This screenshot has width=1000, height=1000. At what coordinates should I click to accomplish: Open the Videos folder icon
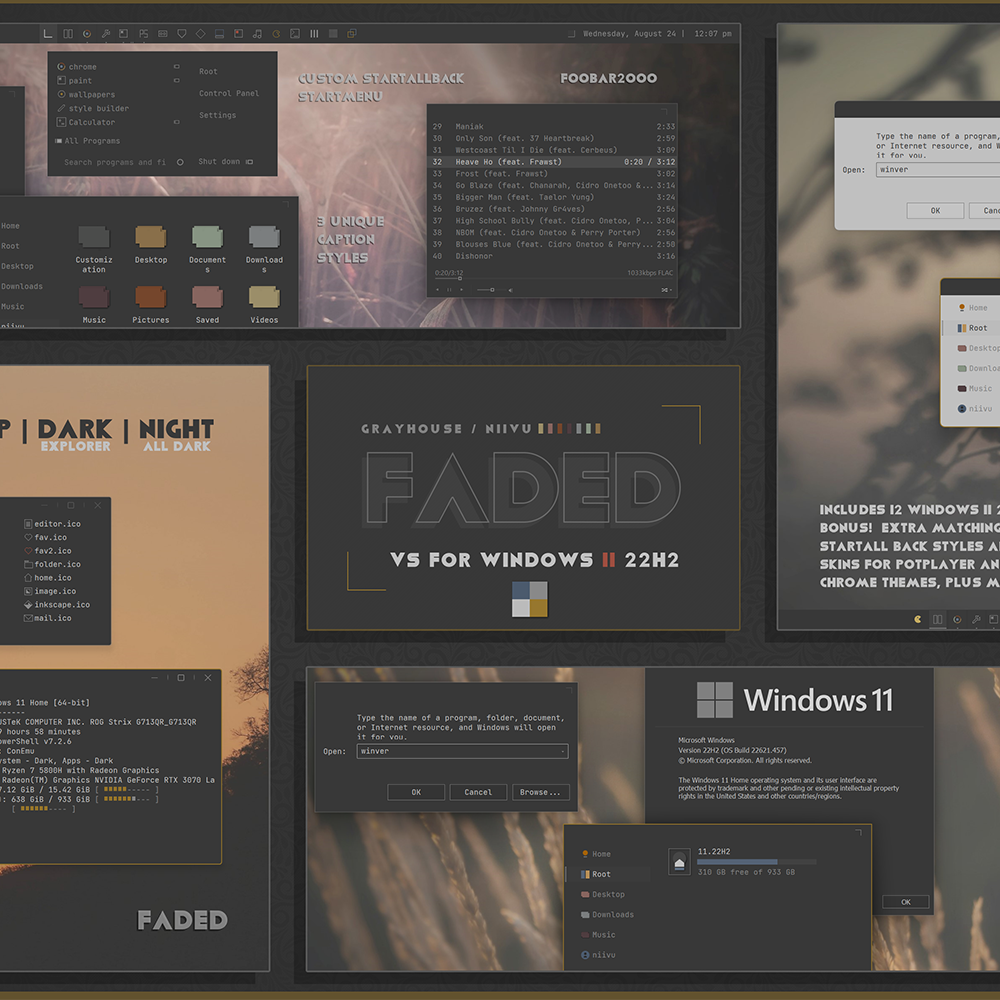[264, 298]
